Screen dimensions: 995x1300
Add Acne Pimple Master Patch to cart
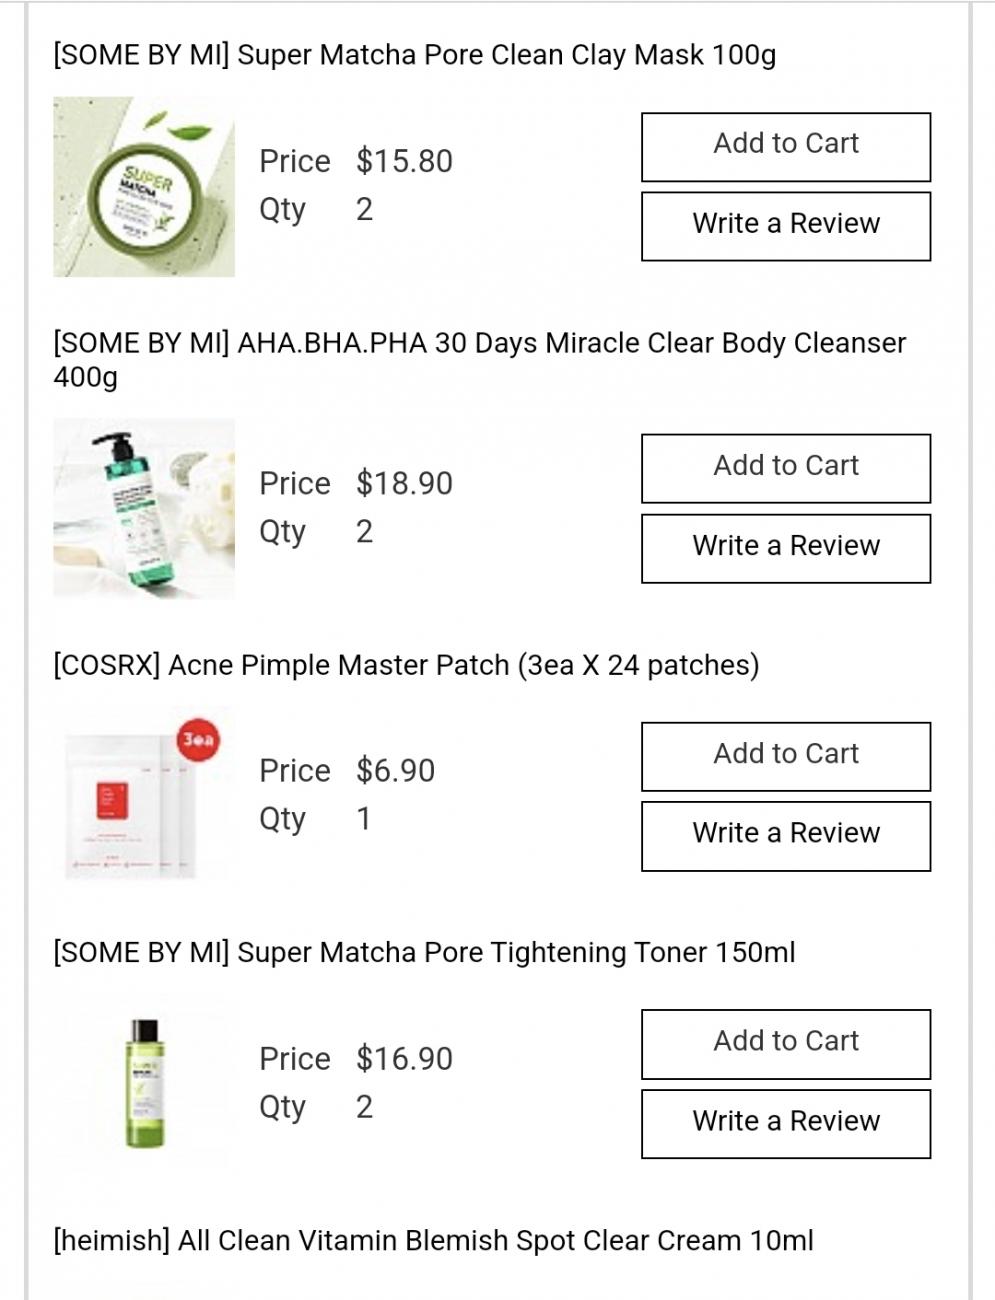(x=786, y=756)
